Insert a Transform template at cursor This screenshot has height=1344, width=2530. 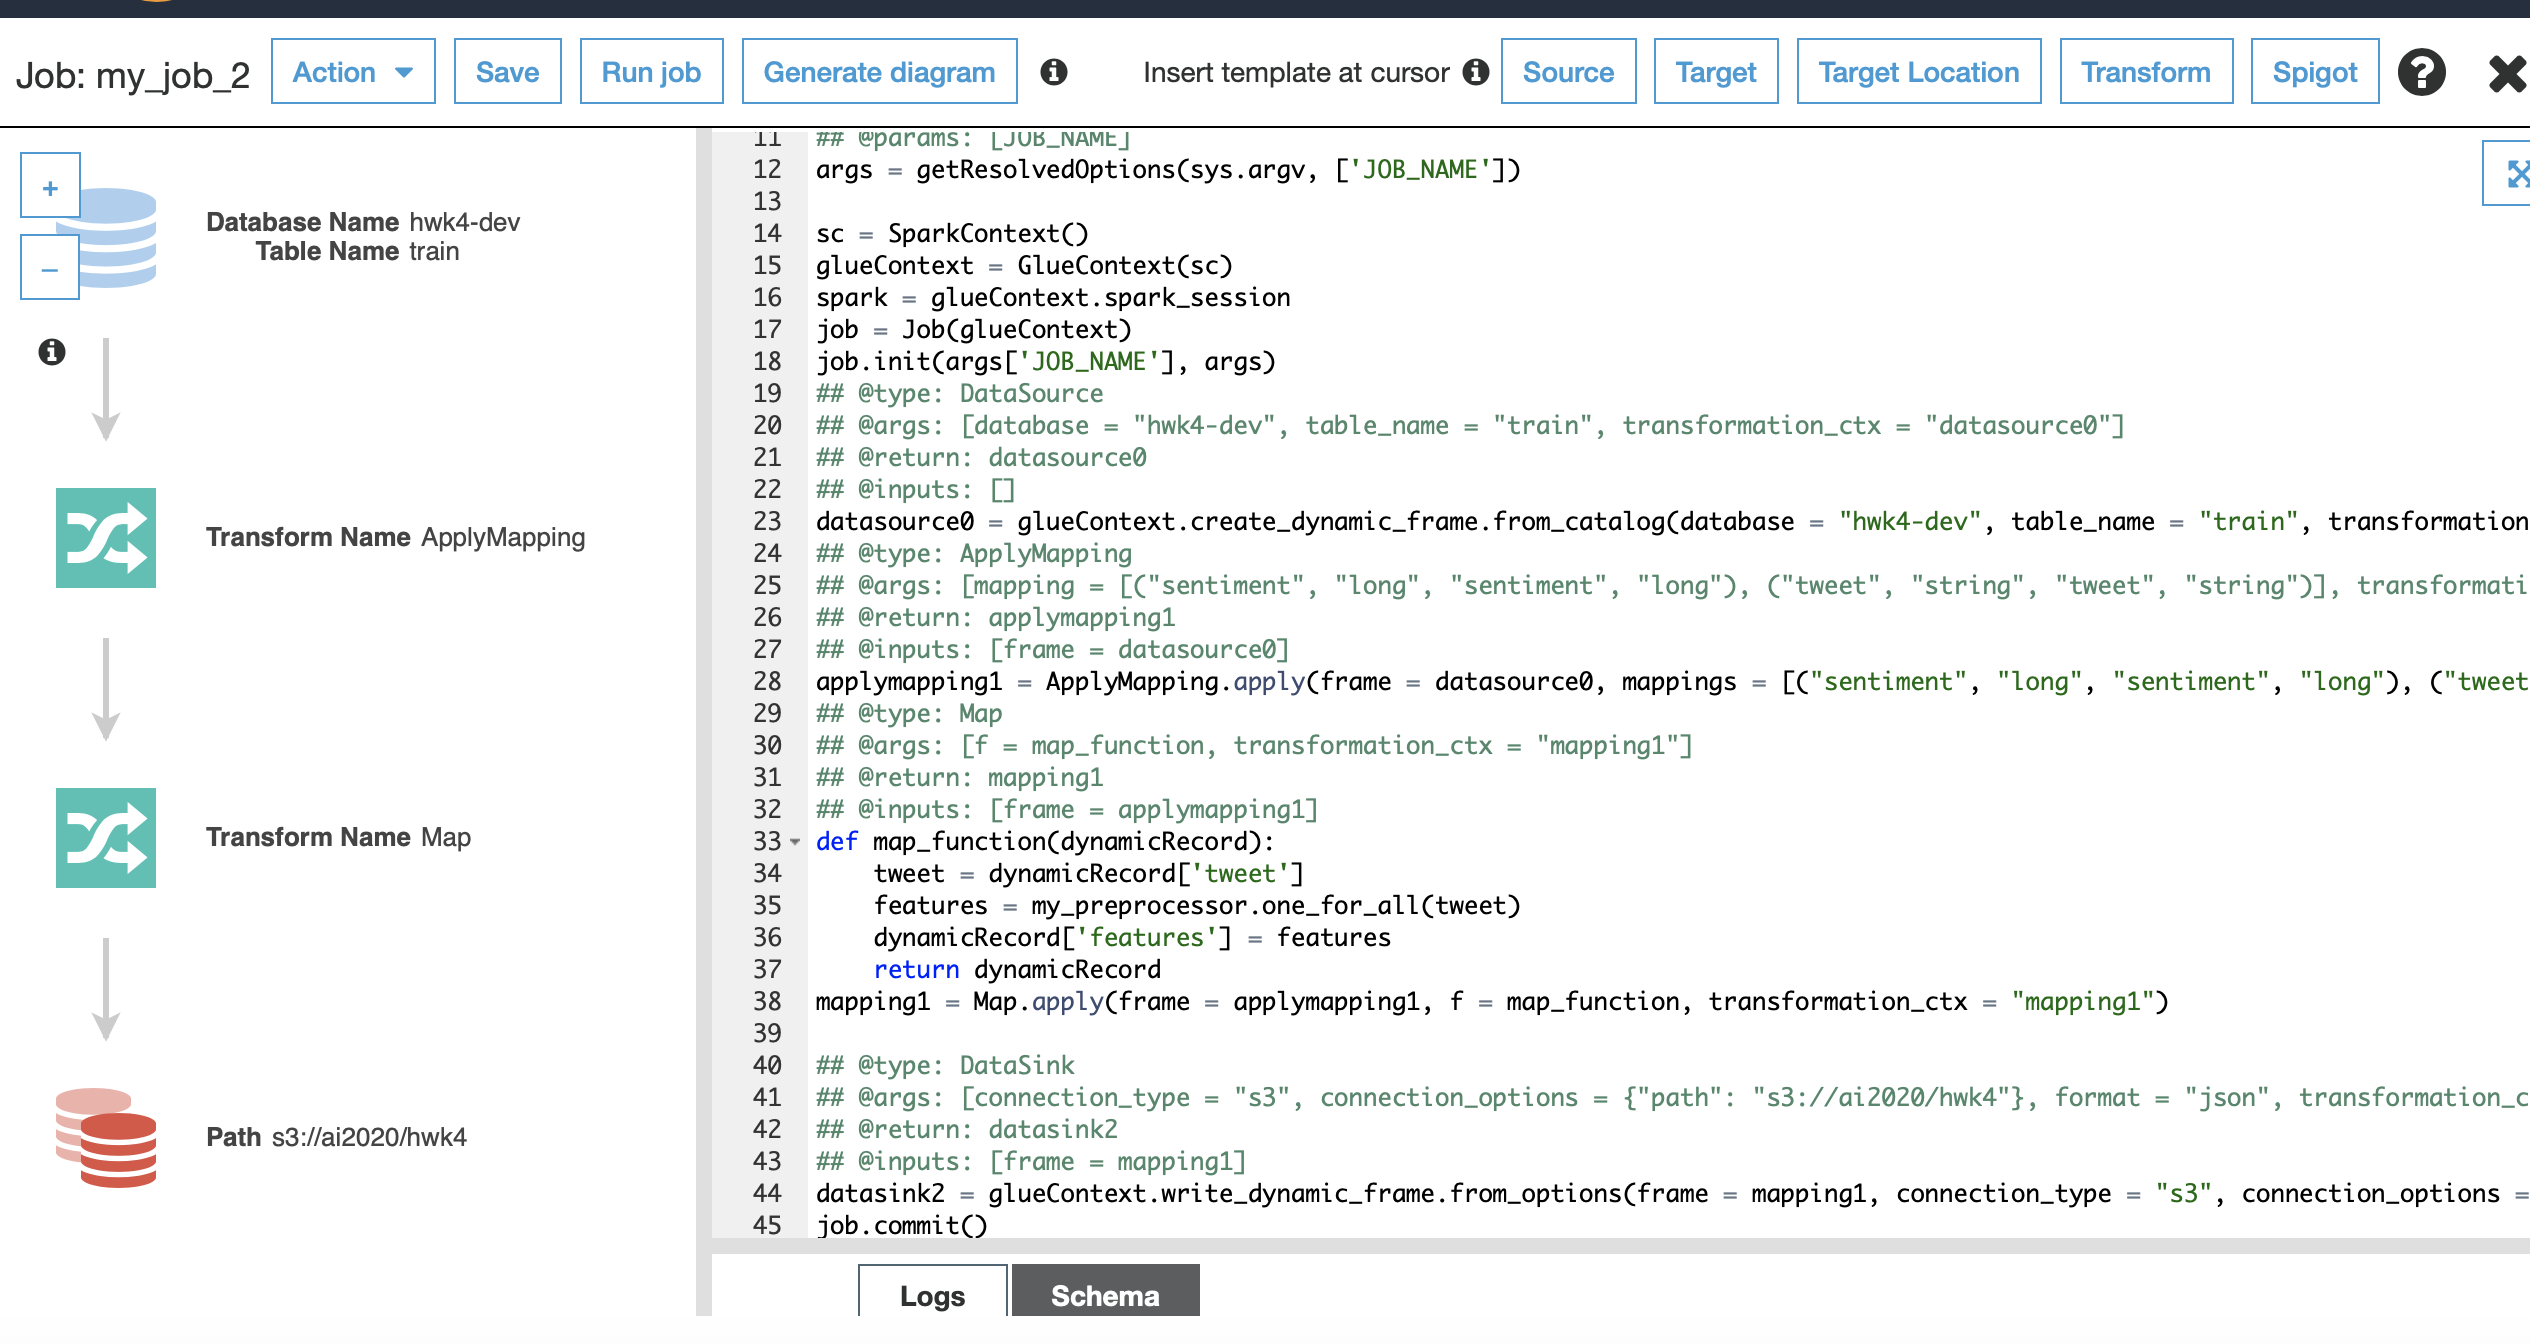click(x=2145, y=72)
